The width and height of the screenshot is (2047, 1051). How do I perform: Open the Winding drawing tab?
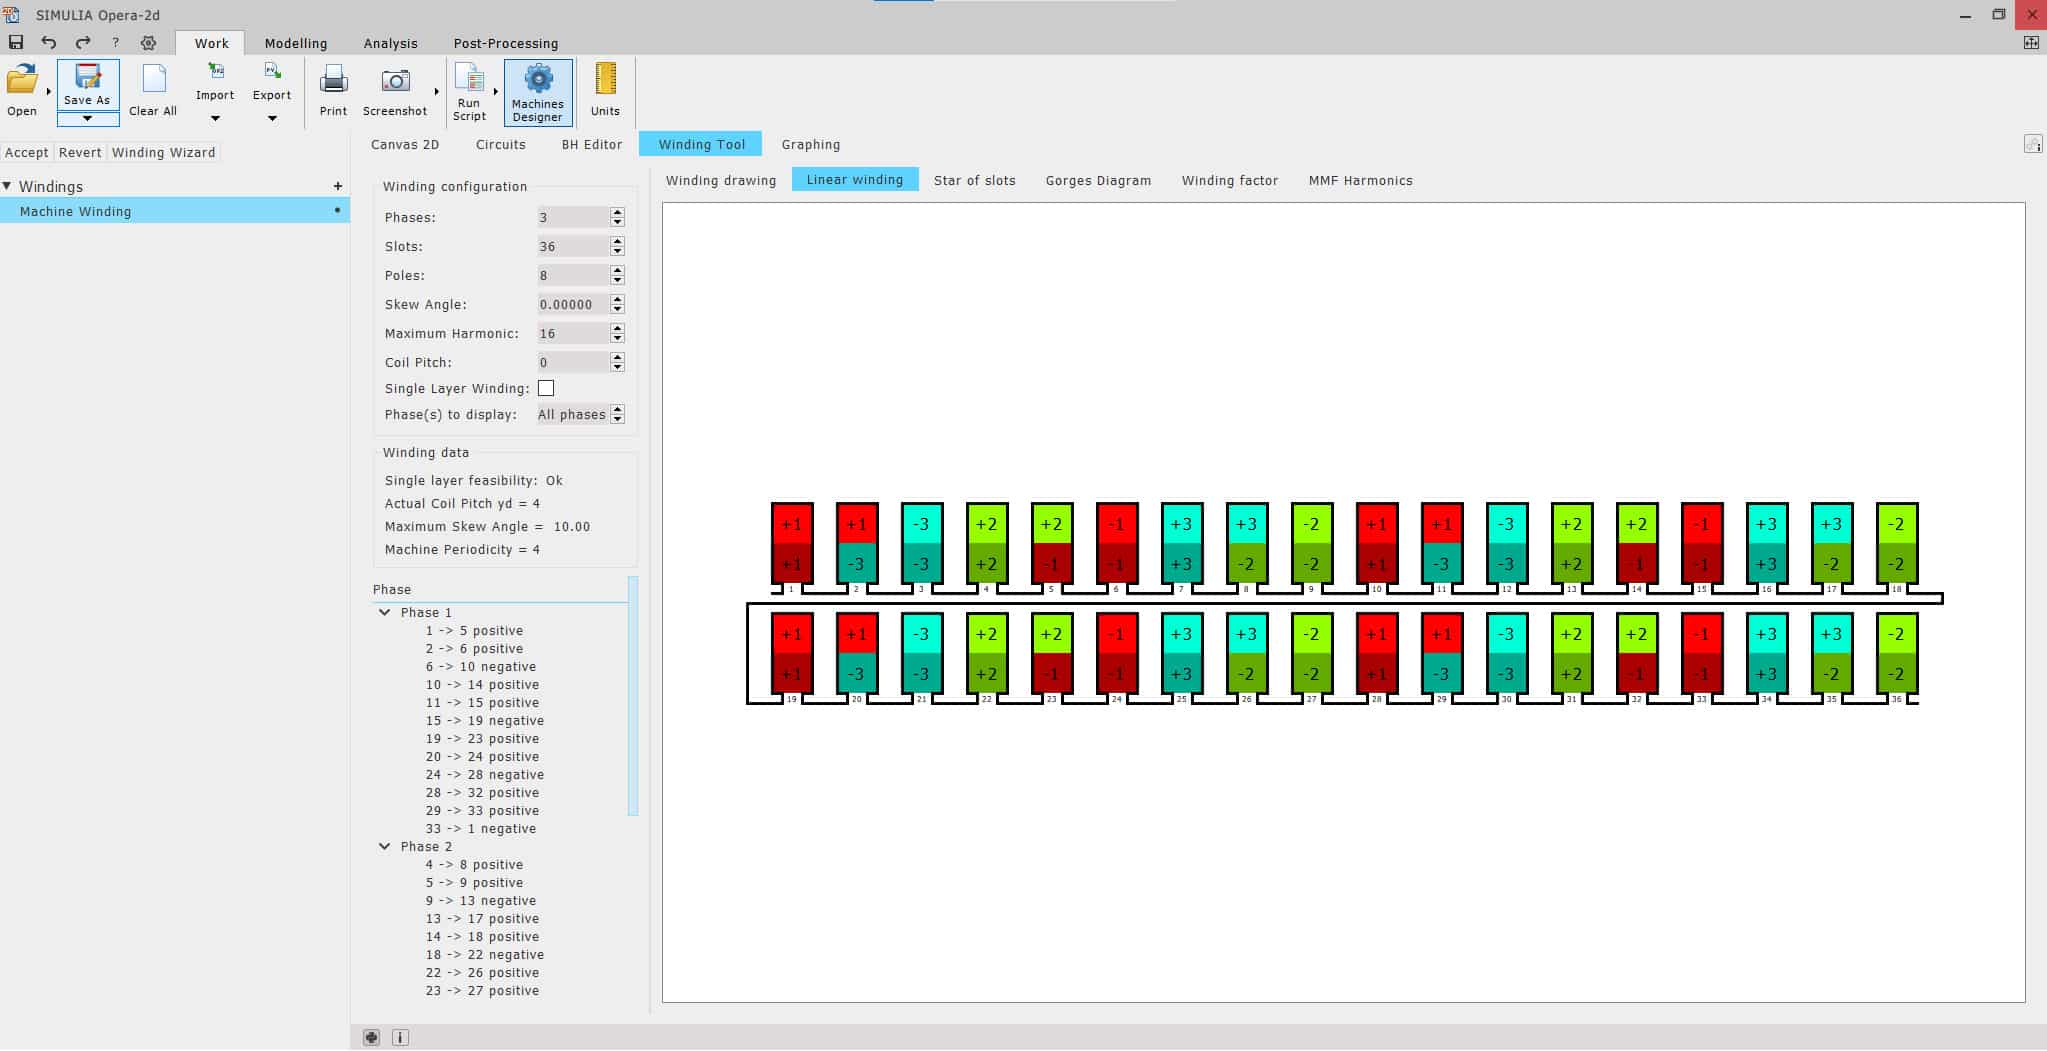721,180
